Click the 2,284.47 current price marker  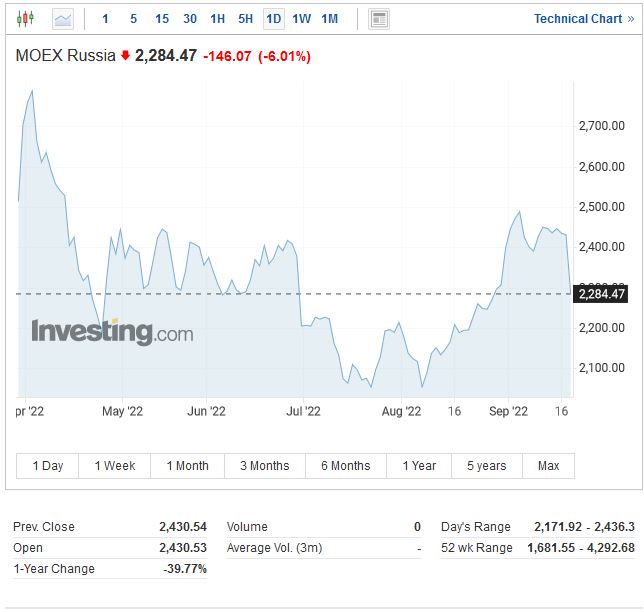[601, 294]
